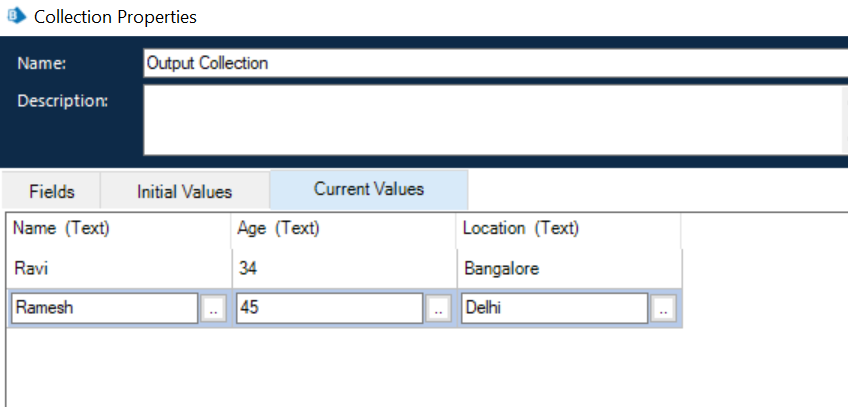Open the Initial Values tab
The height and width of the screenshot is (407, 848).
[185, 191]
